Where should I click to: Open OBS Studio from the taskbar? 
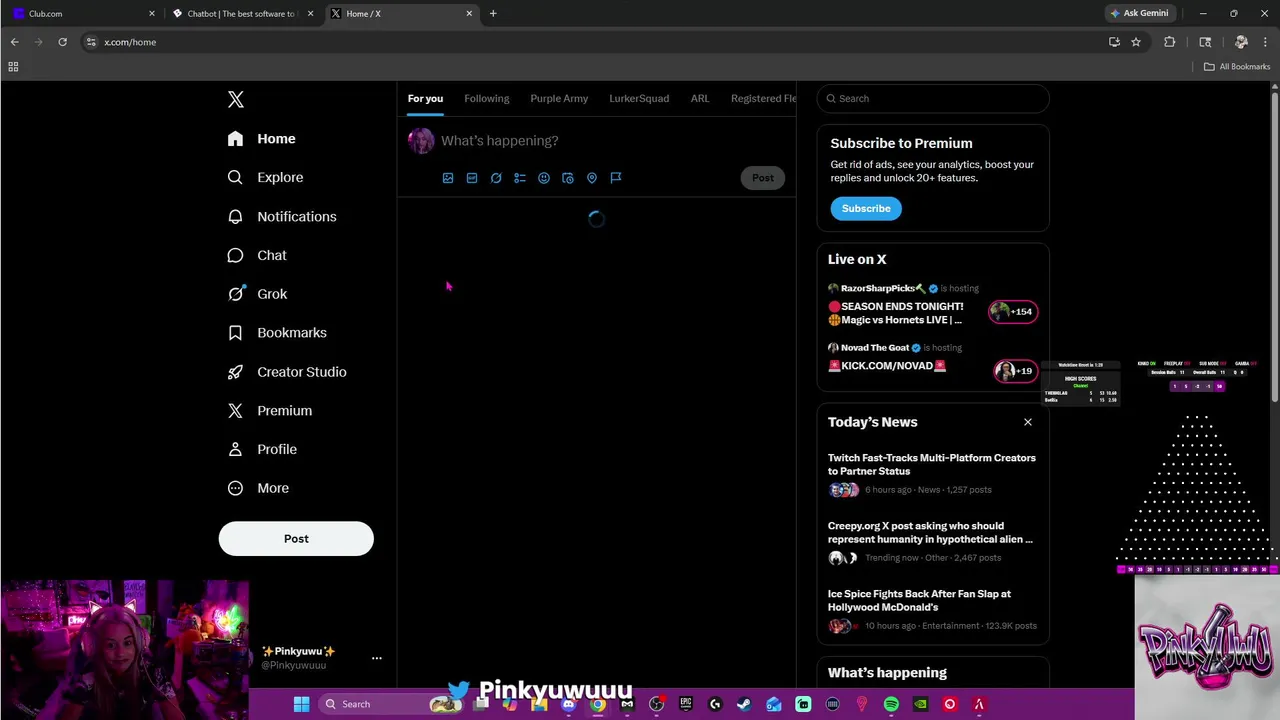tap(656, 704)
